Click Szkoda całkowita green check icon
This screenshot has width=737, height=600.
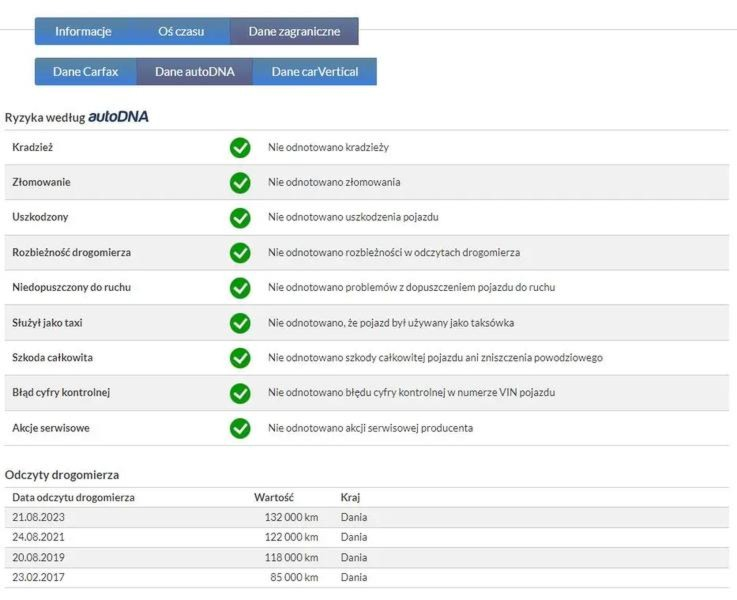(240, 358)
